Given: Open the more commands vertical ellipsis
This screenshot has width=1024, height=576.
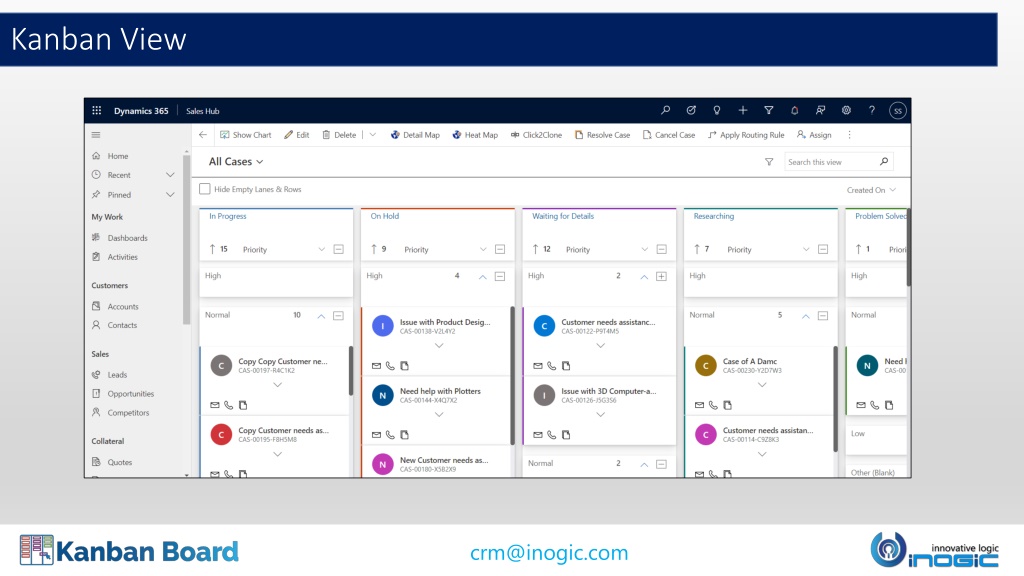Looking at the screenshot, I should pyautogui.click(x=850, y=135).
